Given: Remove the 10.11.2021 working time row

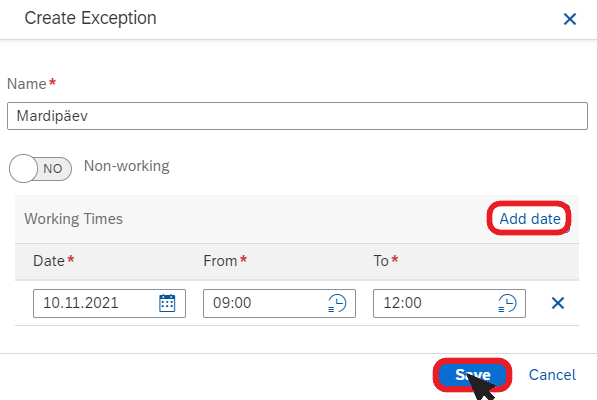Looking at the screenshot, I should 558,303.
